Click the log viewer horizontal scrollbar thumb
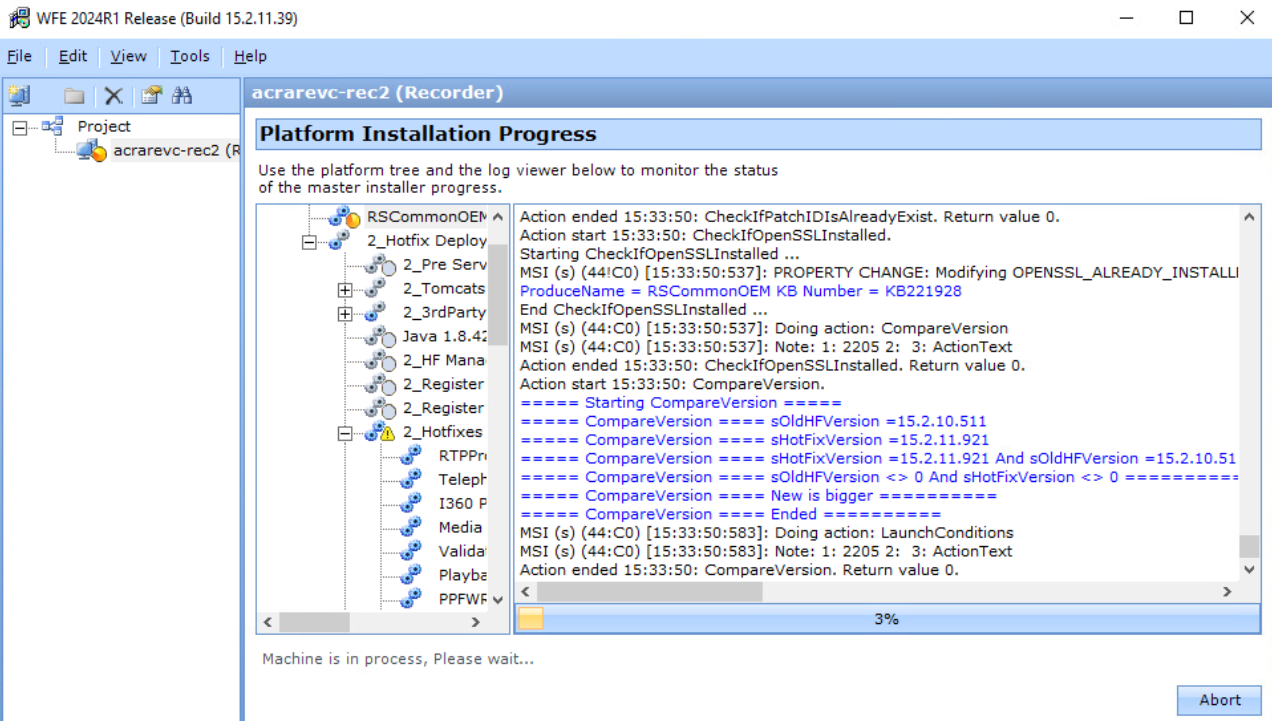The height and width of the screenshot is (721, 1272). [x=649, y=592]
